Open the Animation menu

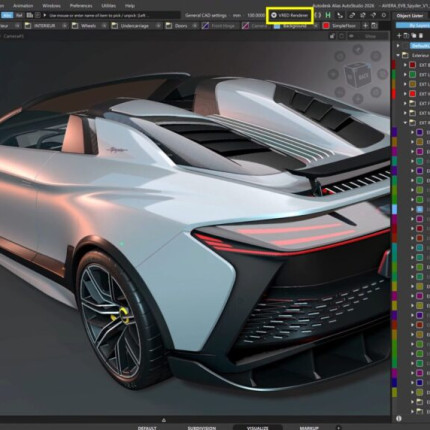coord(23,6)
